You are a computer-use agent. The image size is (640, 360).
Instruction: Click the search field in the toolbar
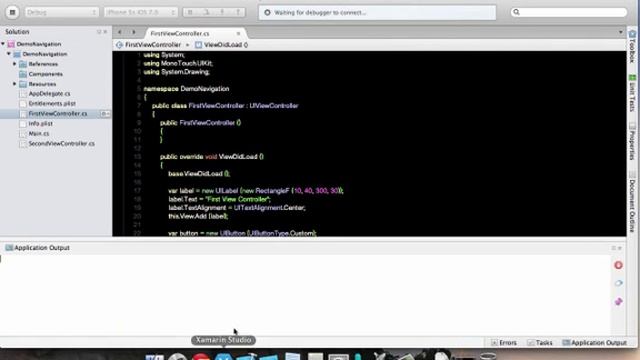(x=569, y=12)
